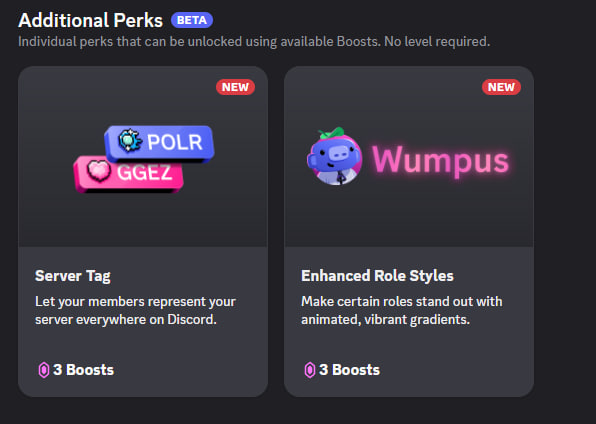The height and width of the screenshot is (424, 596).
Task: Click the Server Tag card preview image area
Action: [143, 157]
